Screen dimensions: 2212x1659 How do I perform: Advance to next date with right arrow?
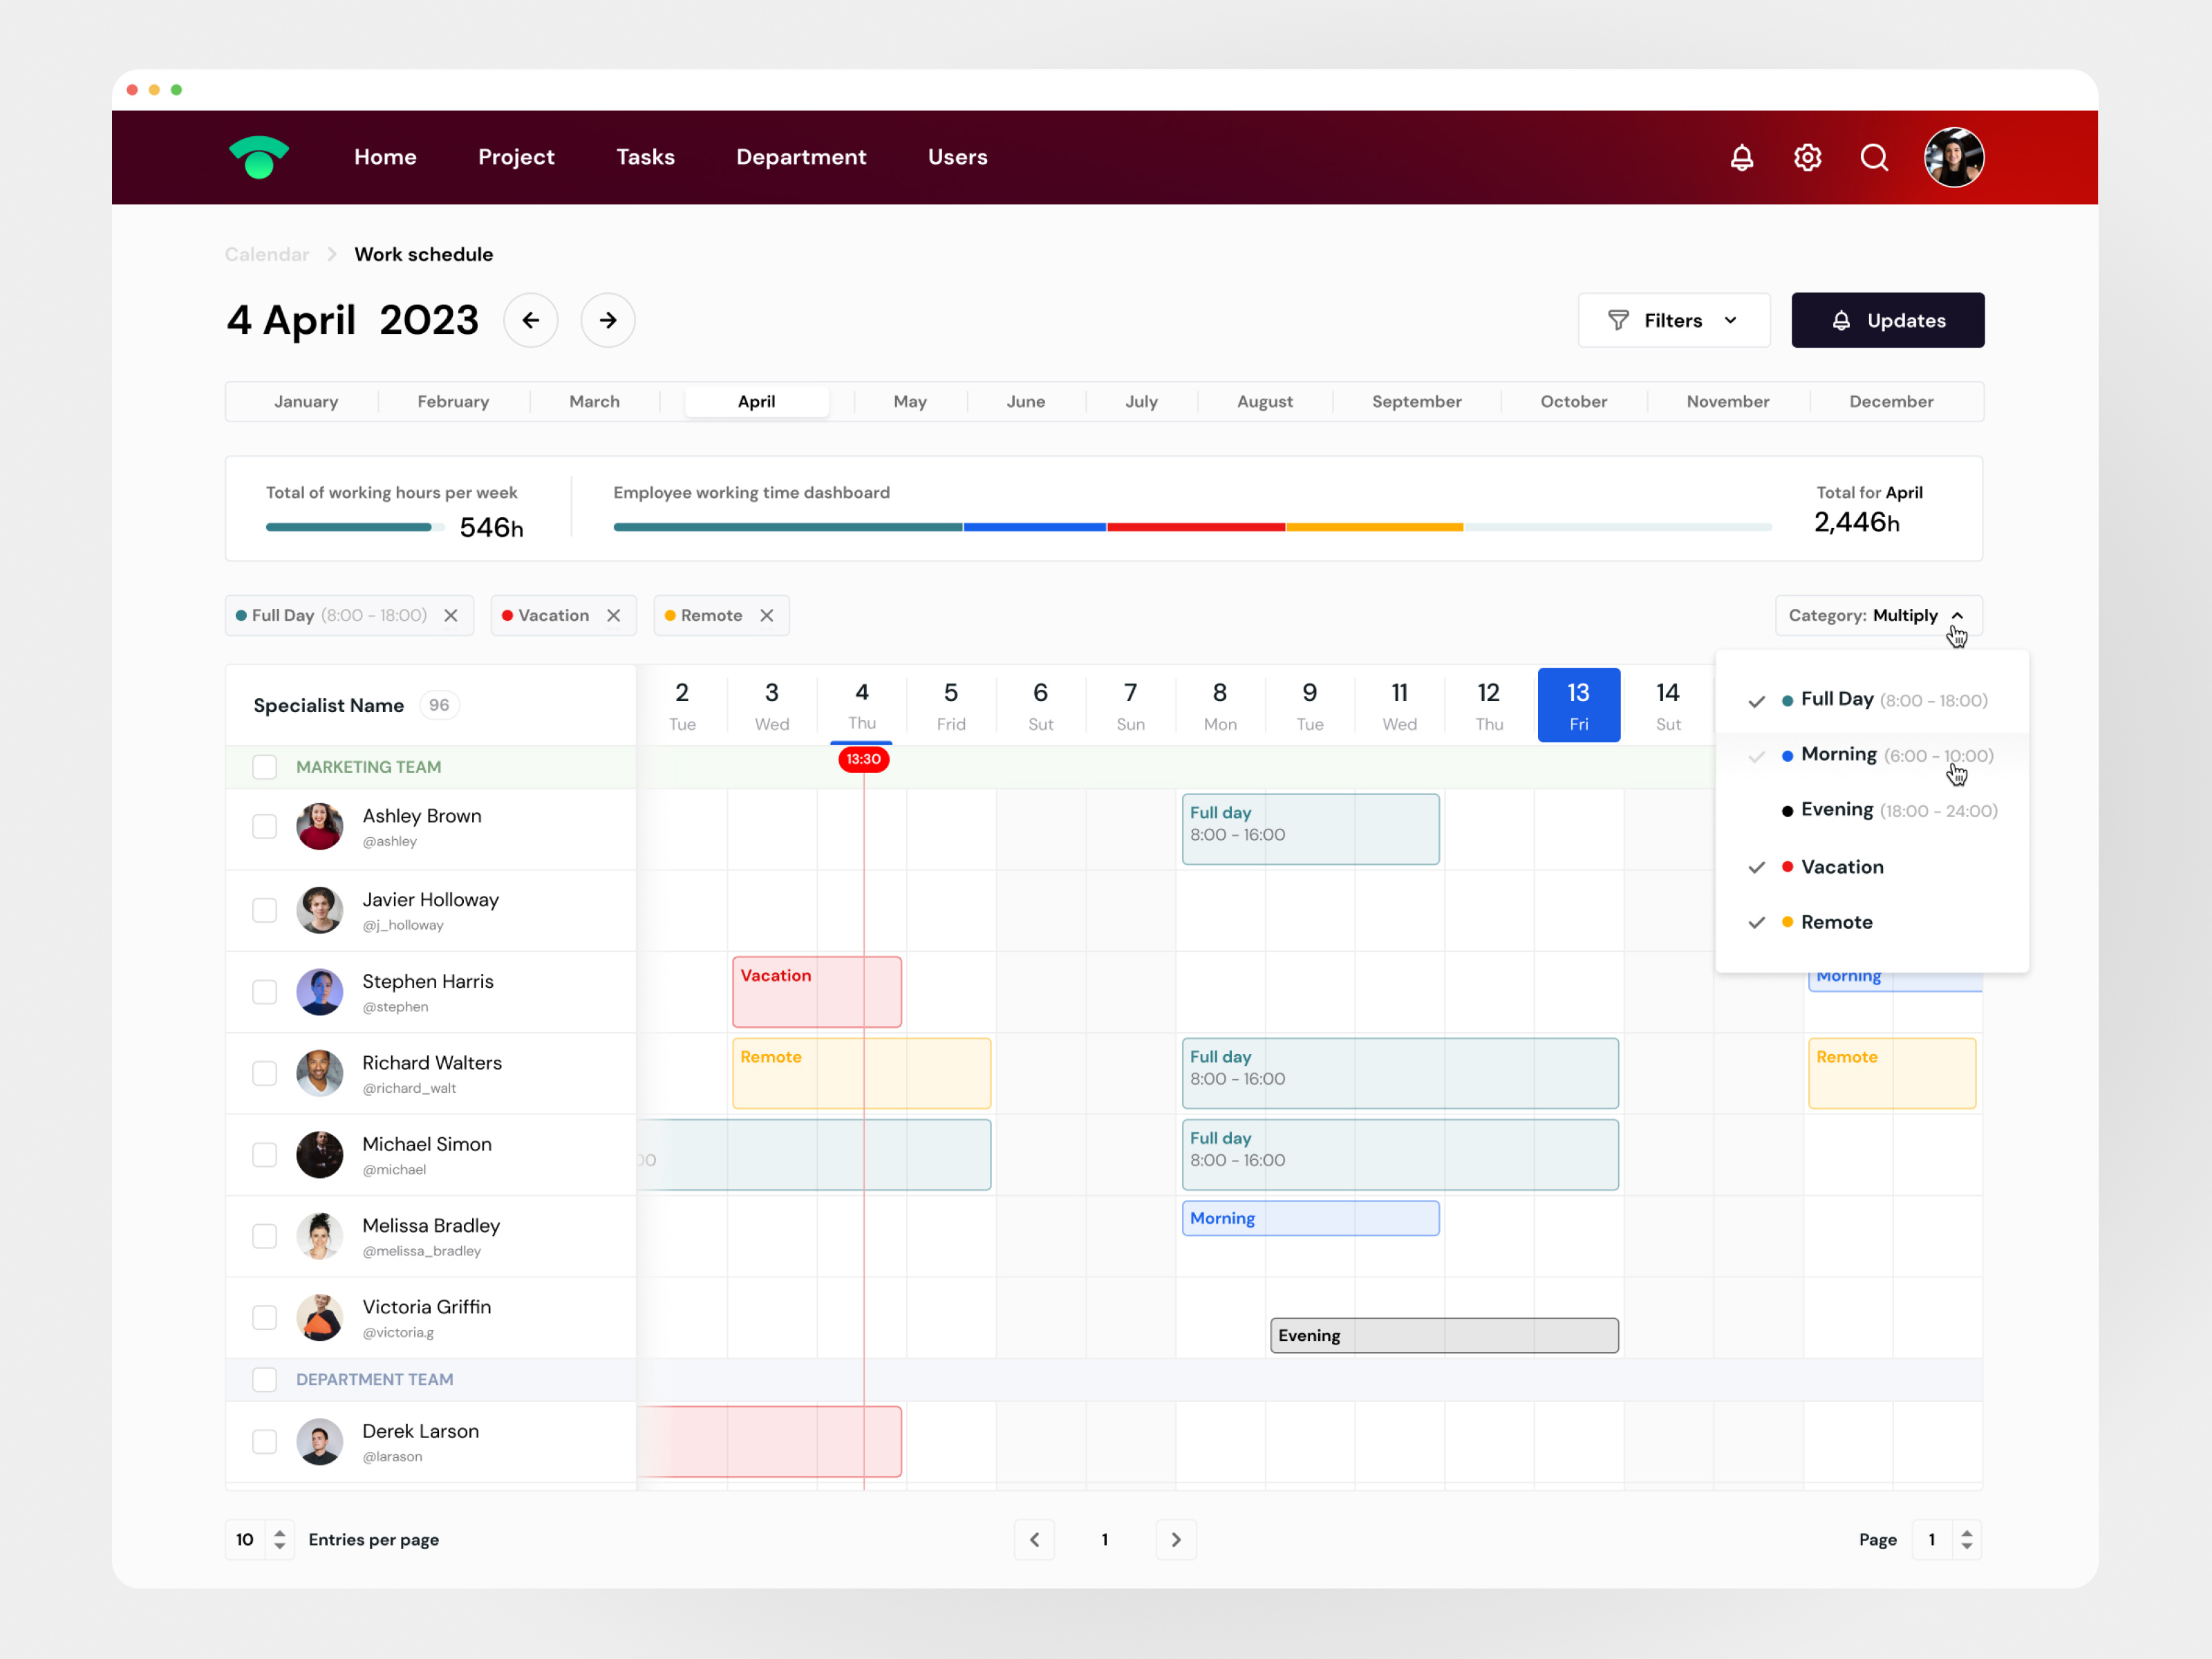[x=607, y=320]
